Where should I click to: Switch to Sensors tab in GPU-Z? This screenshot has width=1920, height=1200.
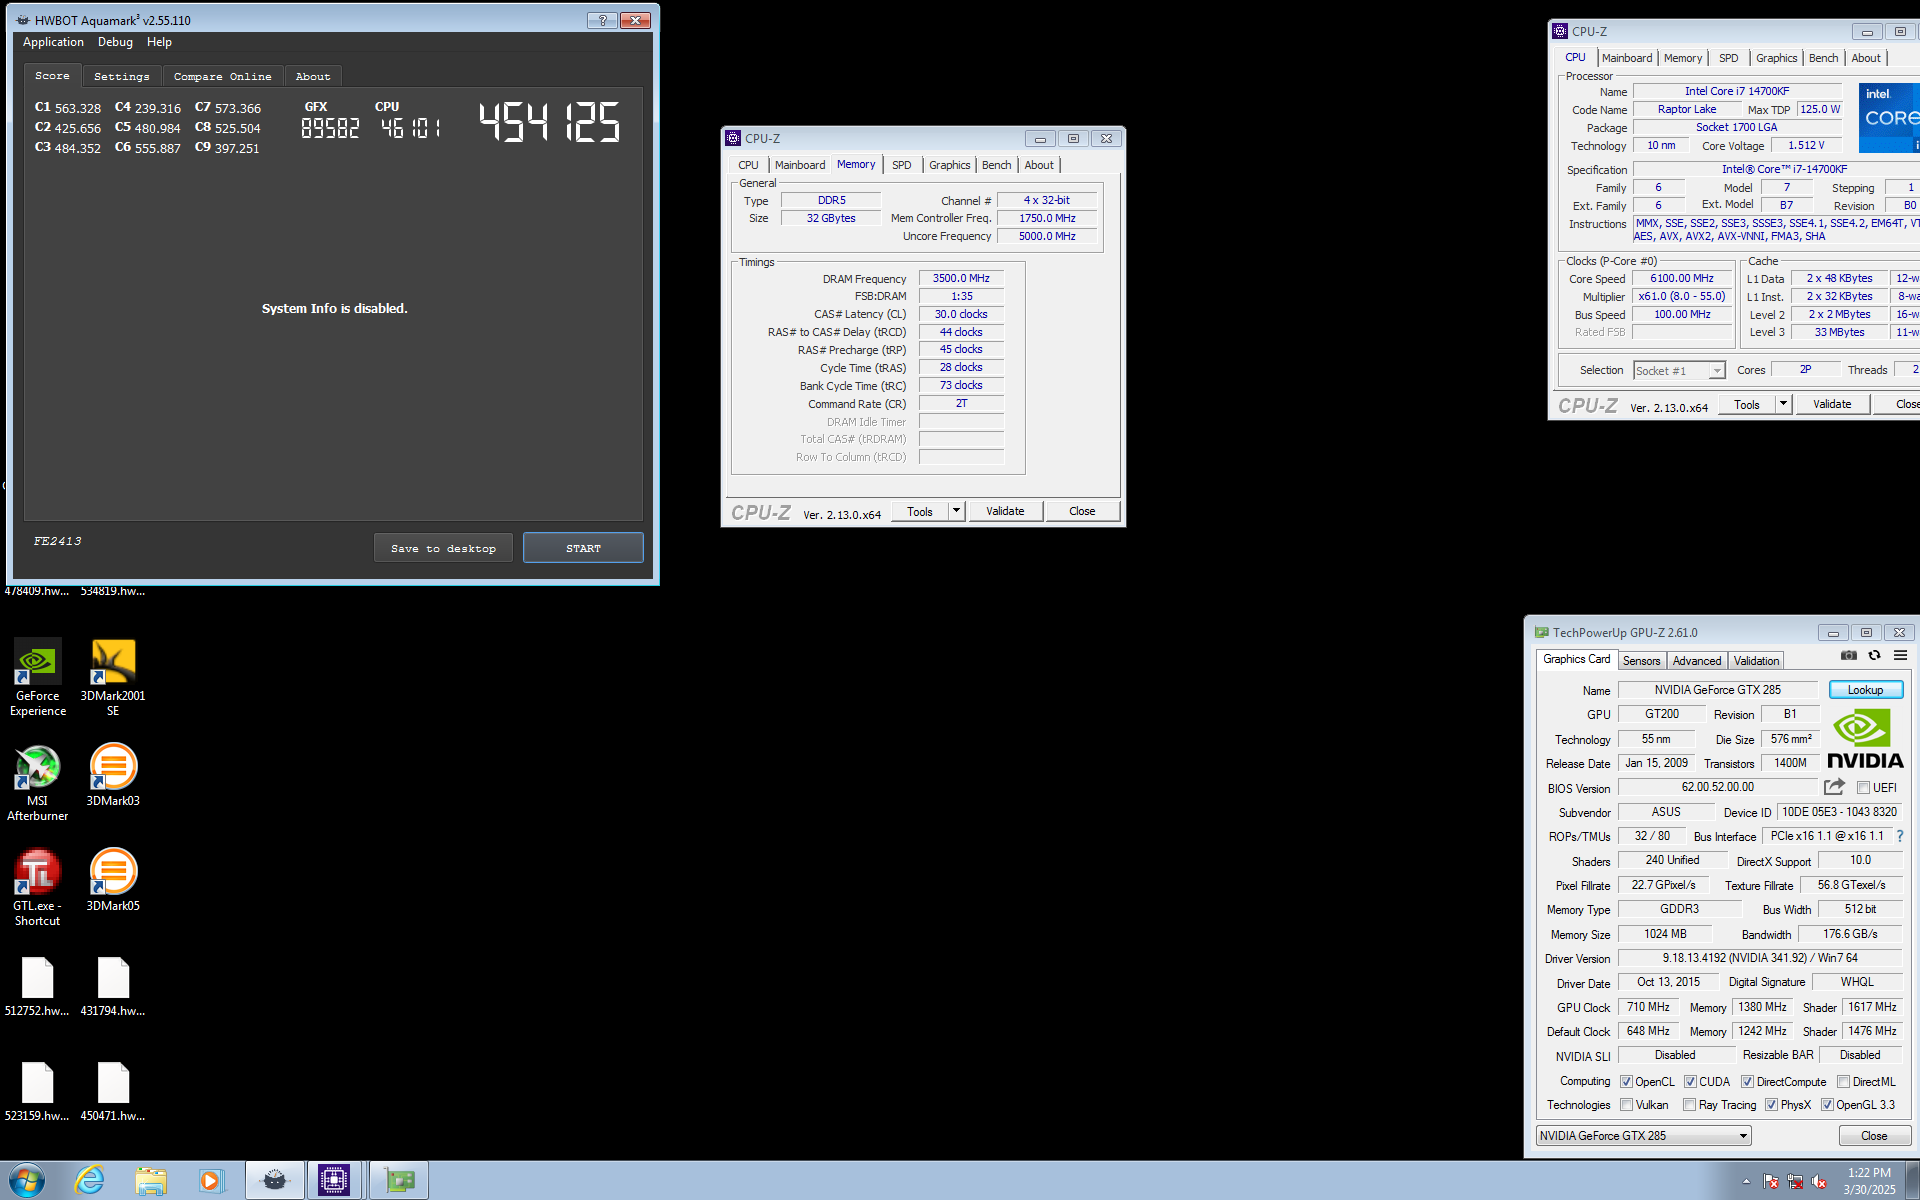(1641, 661)
